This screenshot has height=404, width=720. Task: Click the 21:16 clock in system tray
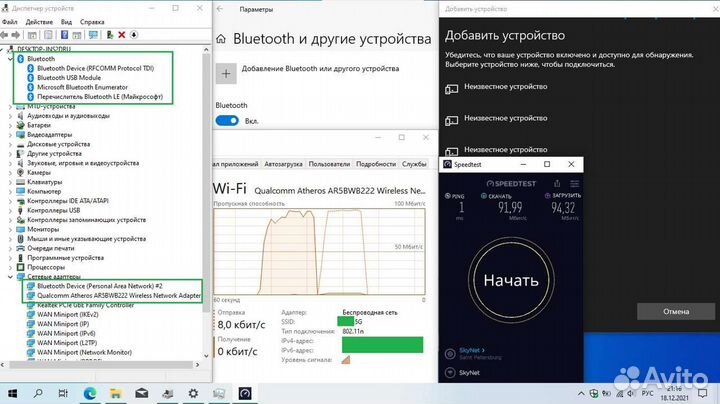pos(674,389)
